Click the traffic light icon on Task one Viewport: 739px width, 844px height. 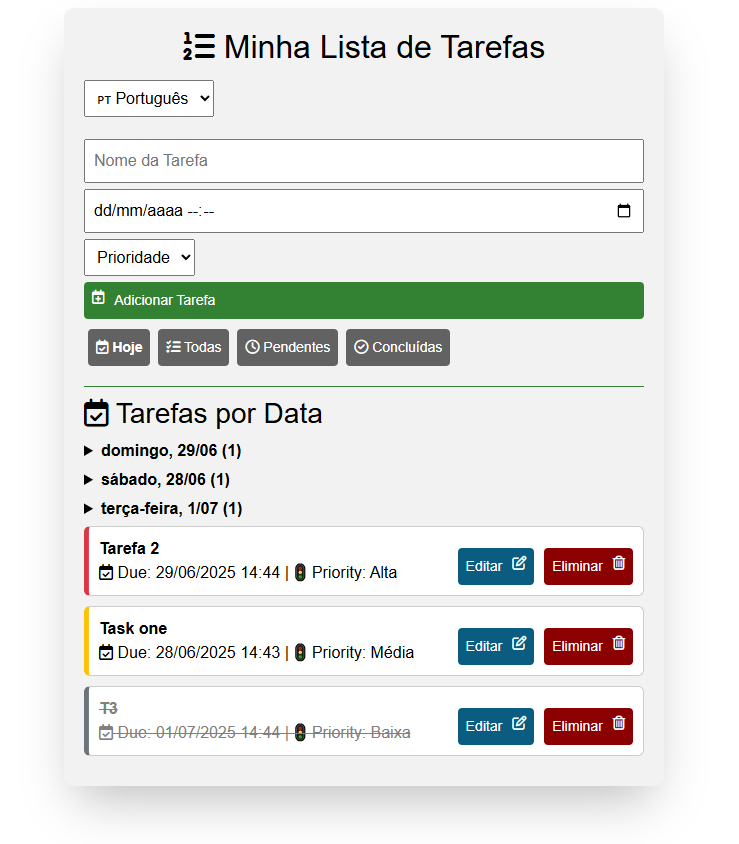coord(300,653)
